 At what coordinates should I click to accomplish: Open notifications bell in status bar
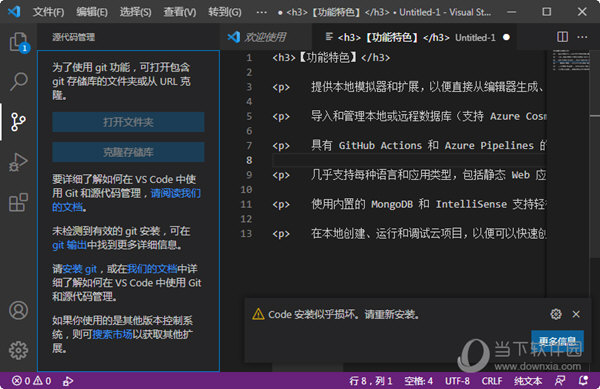pos(583,381)
